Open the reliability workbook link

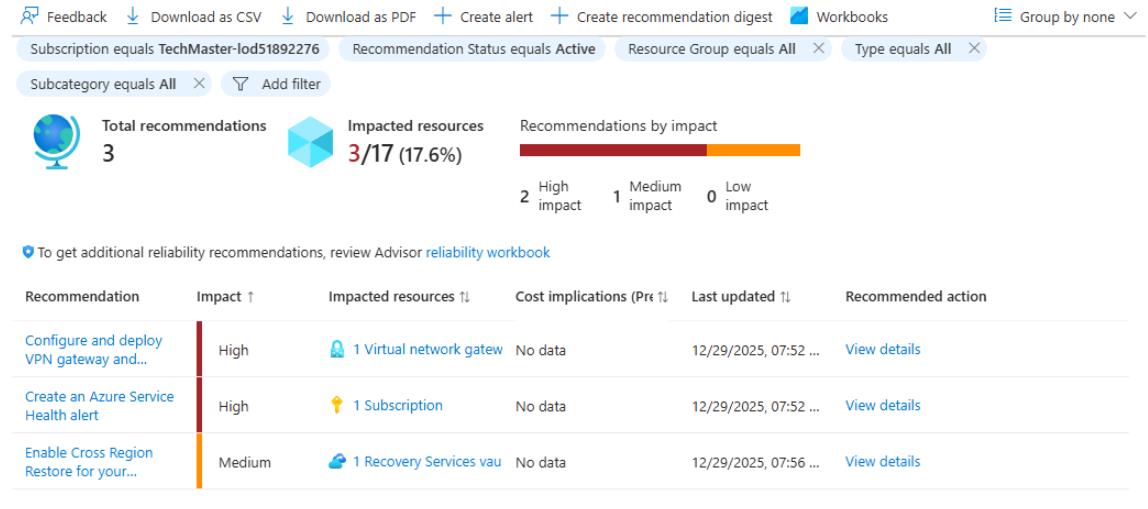pyautogui.click(x=488, y=253)
